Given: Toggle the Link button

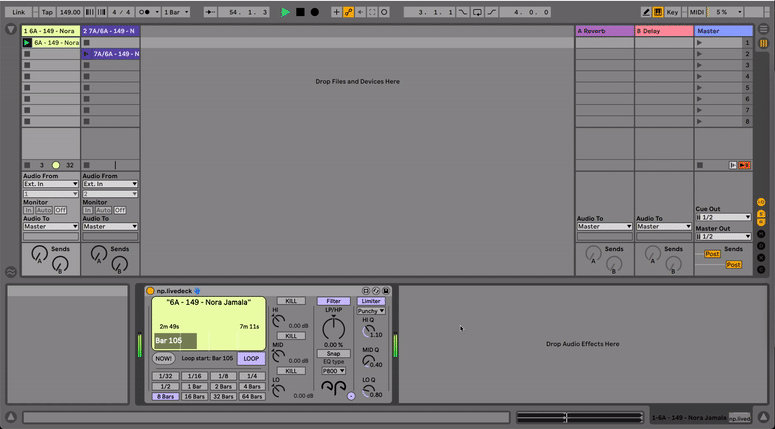Looking at the screenshot, I should 19,12.
